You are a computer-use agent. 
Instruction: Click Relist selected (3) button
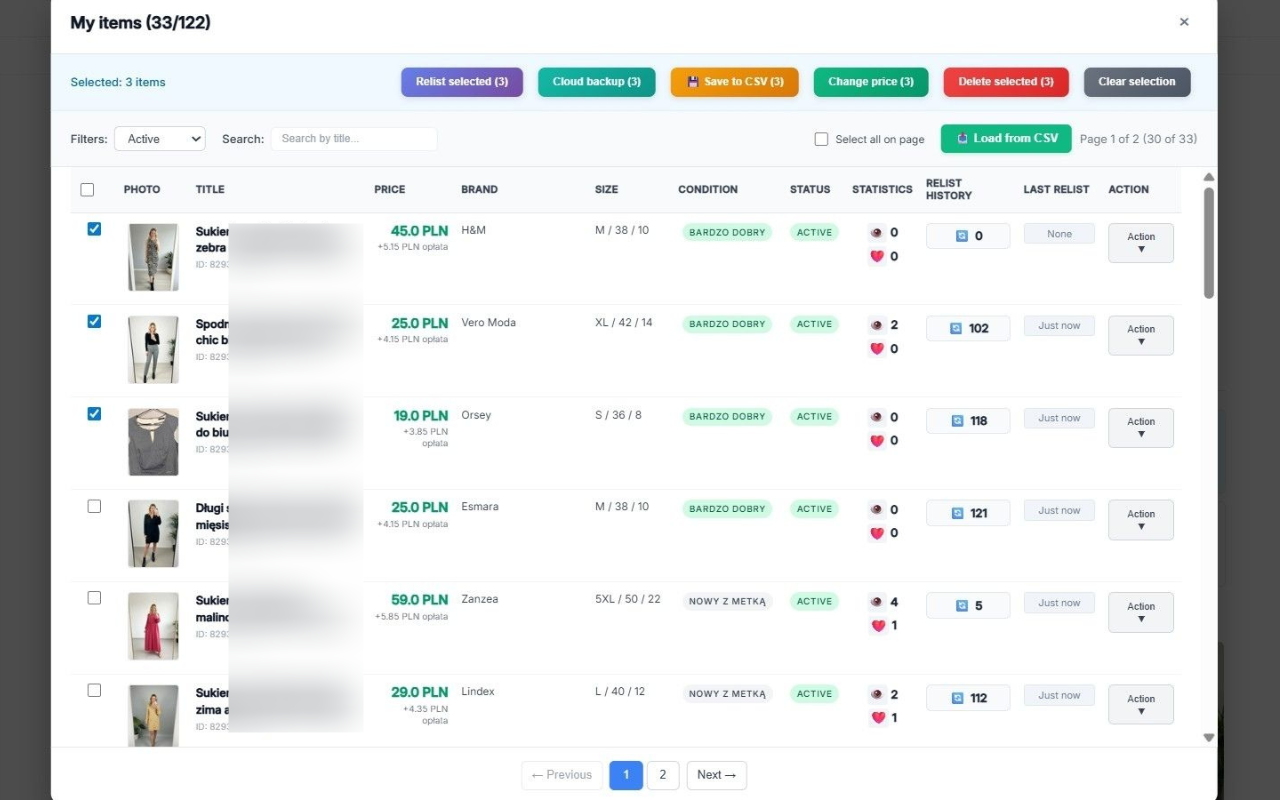pos(462,82)
